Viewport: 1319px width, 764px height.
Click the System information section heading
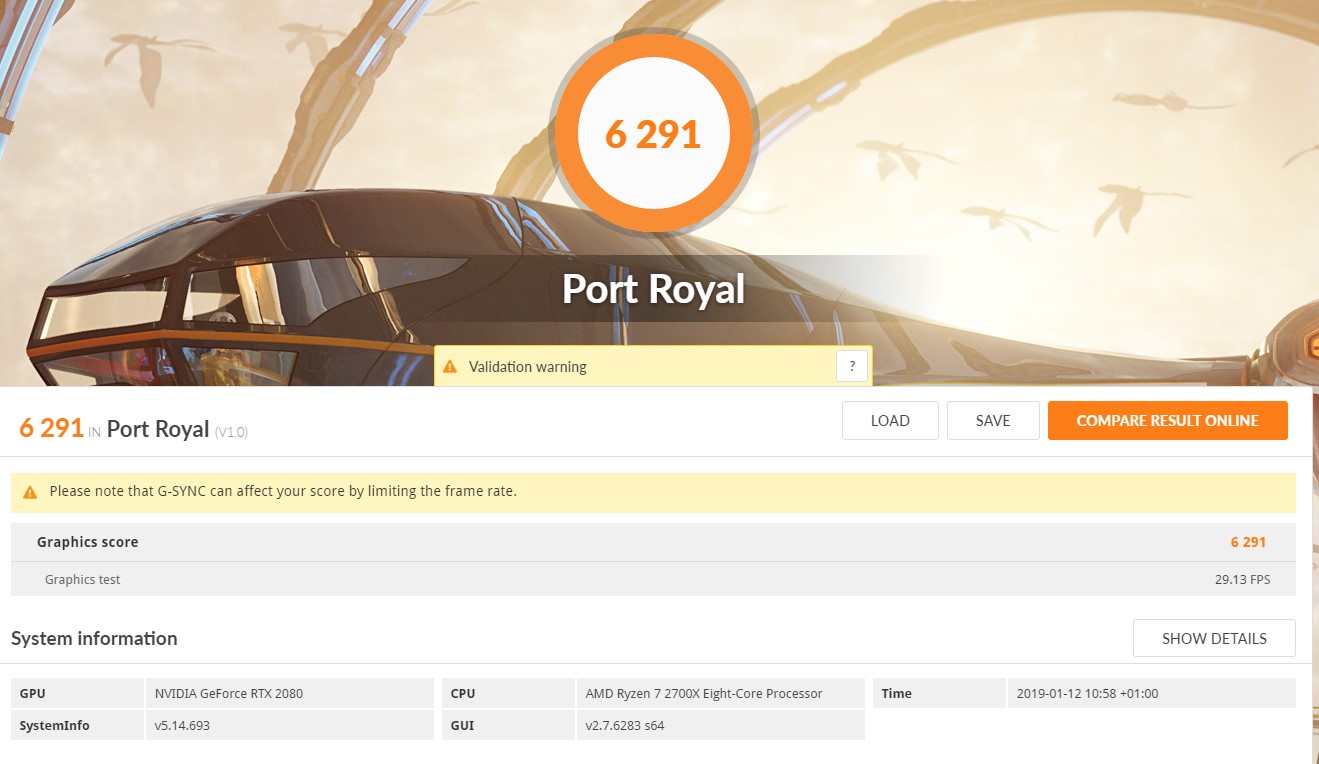(93, 638)
